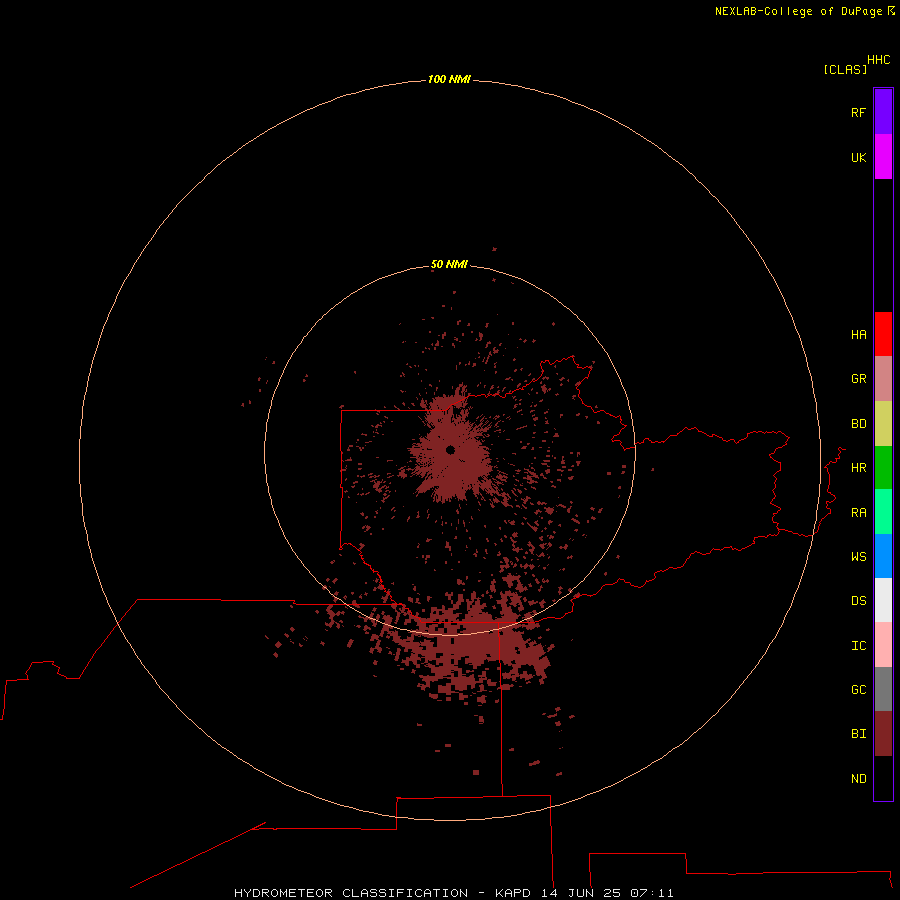Select the BD yellow legend swatch

click(883, 424)
